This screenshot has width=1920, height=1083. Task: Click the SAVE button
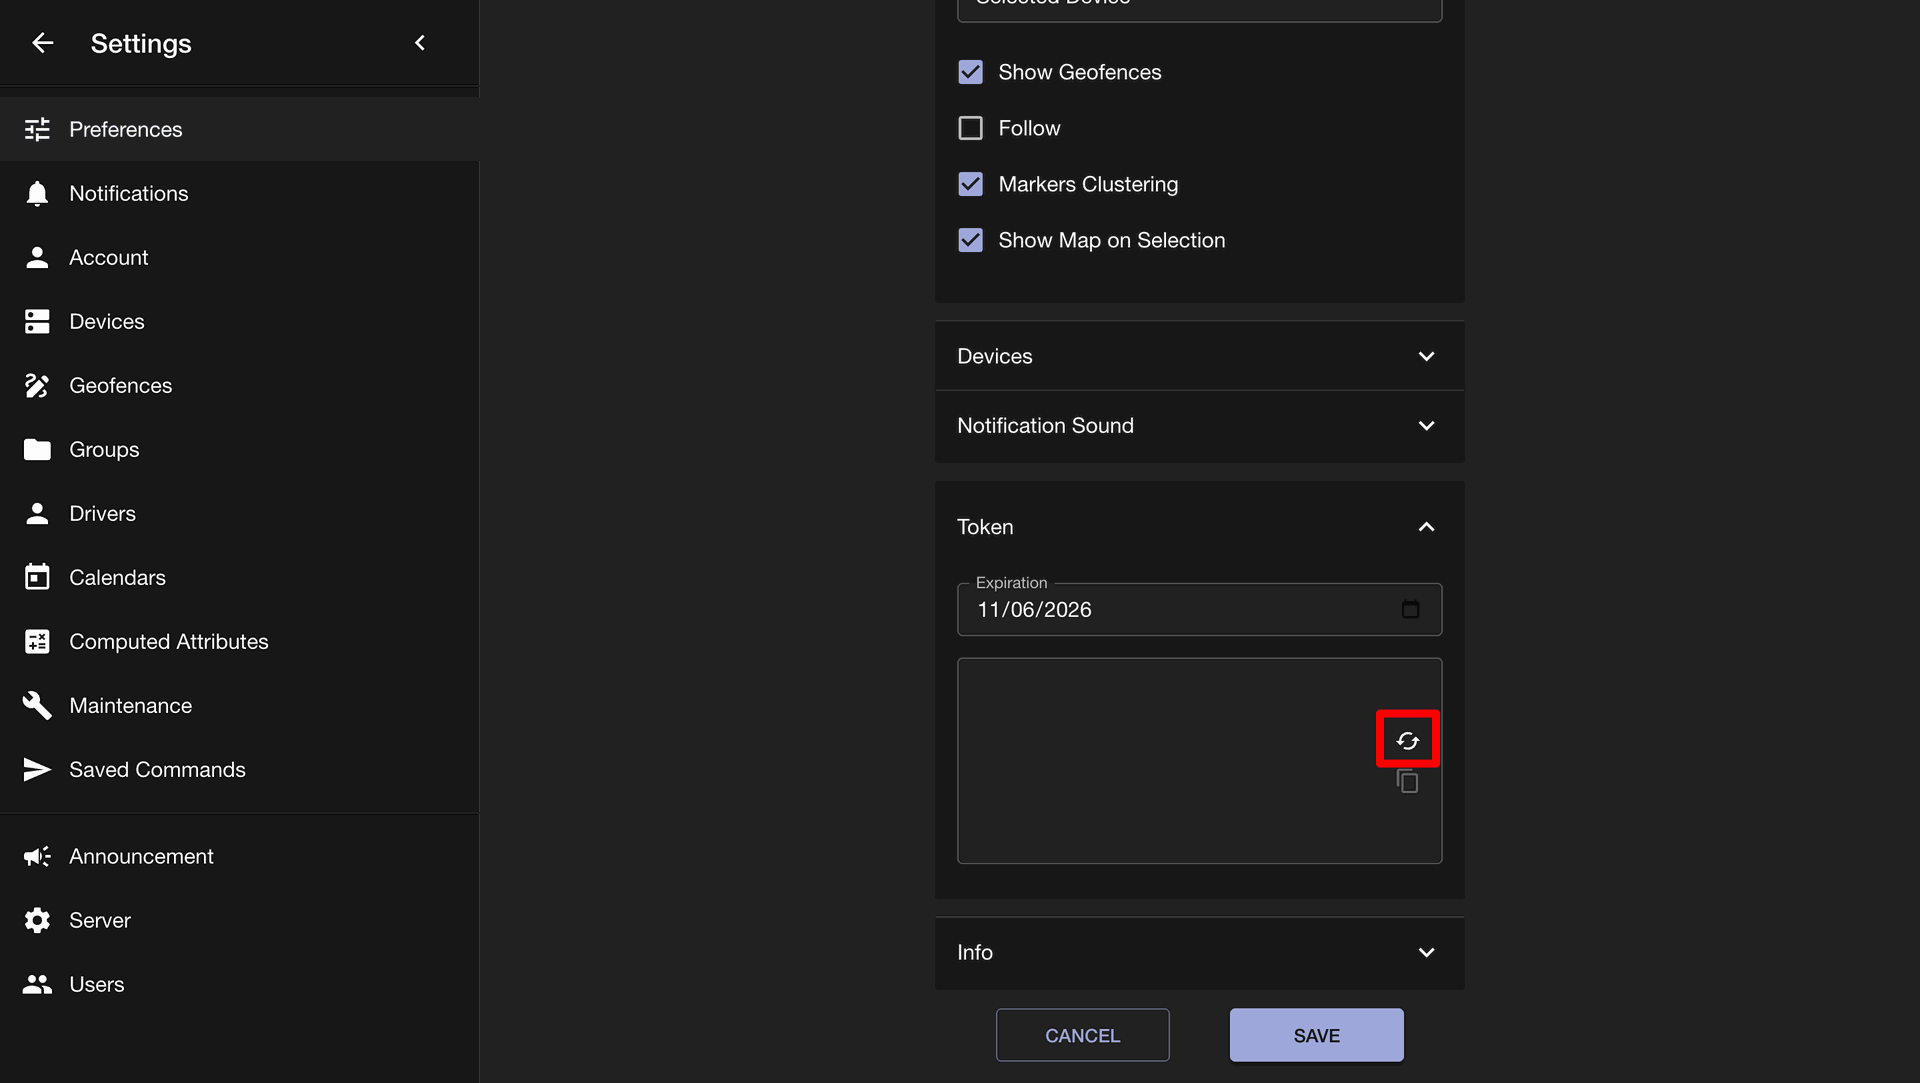pyautogui.click(x=1316, y=1035)
